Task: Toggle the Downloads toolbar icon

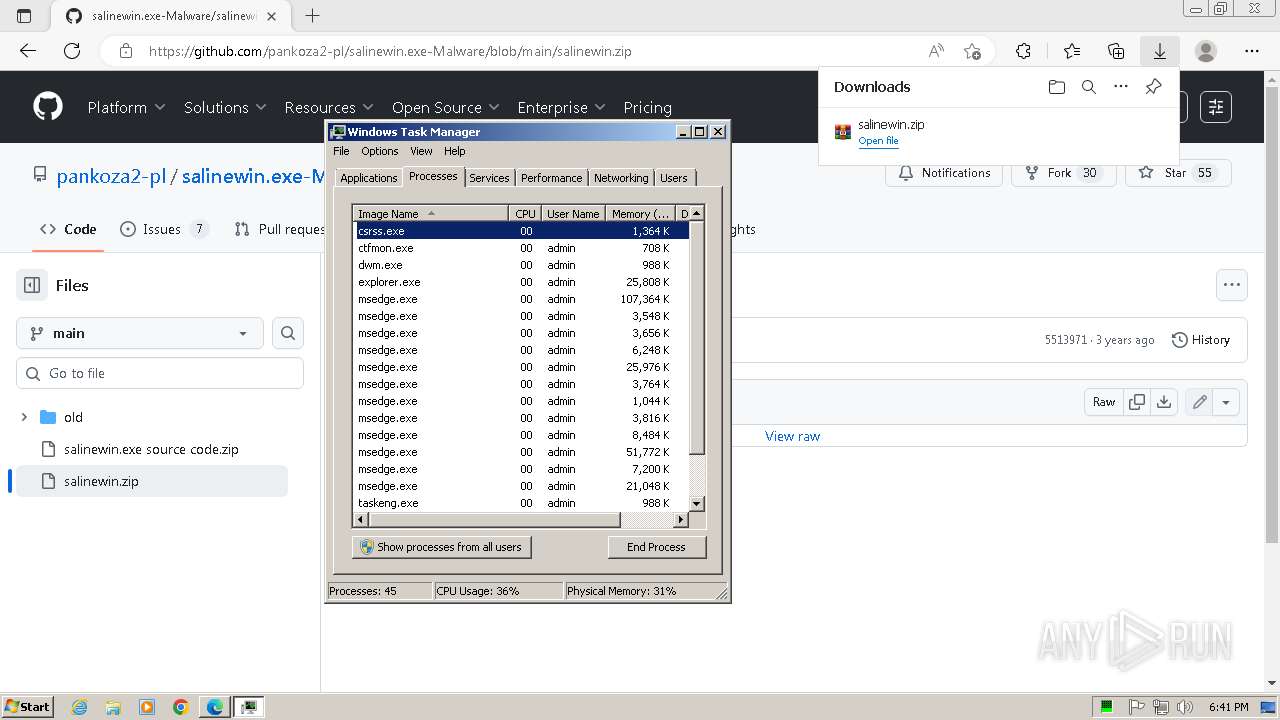Action: tap(1160, 51)
